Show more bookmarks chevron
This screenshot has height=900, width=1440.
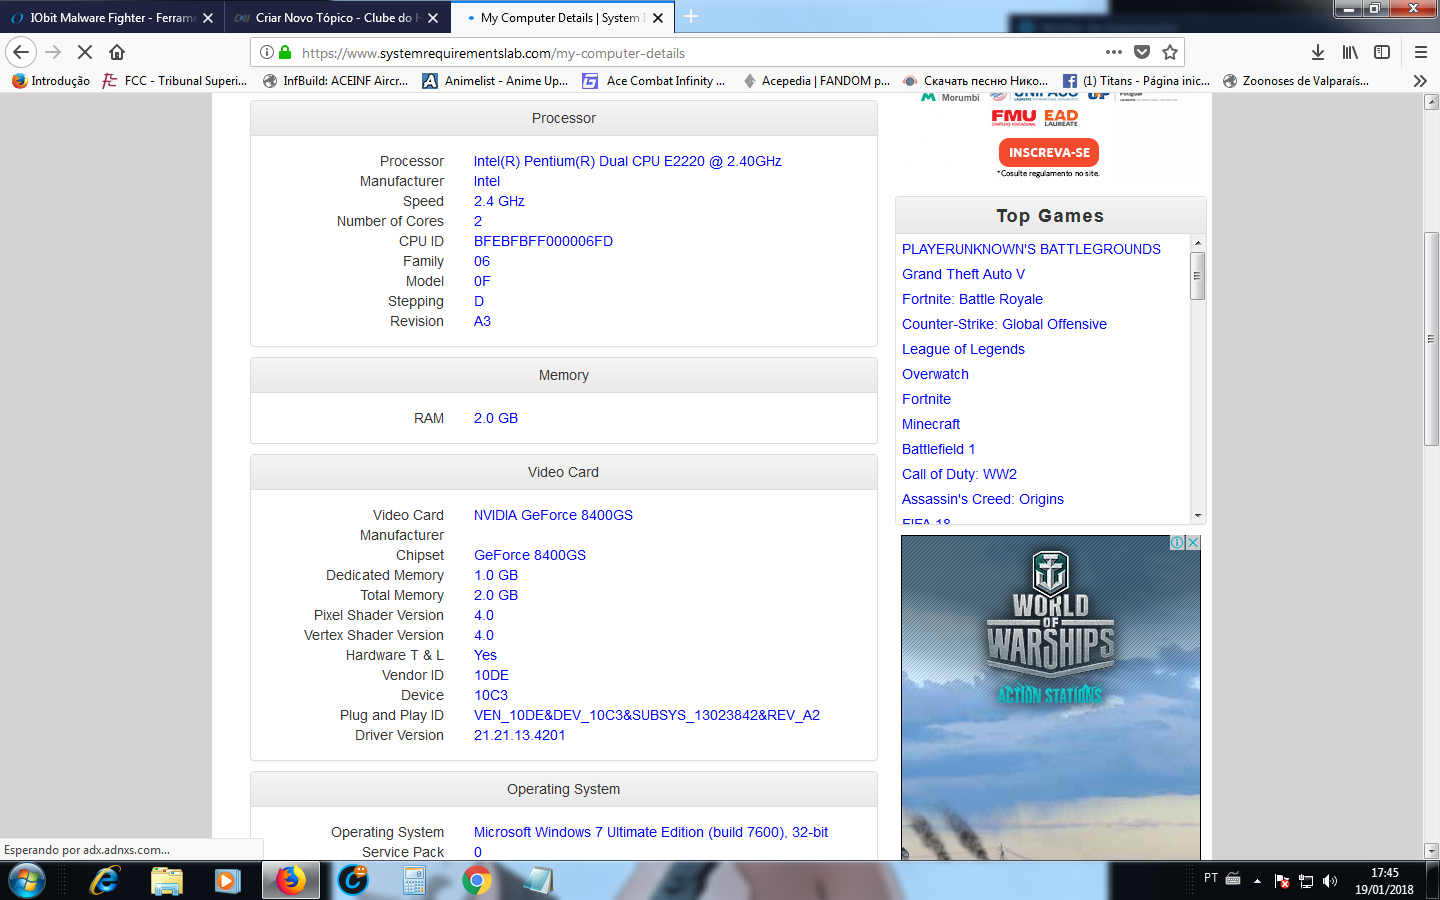1420,81
